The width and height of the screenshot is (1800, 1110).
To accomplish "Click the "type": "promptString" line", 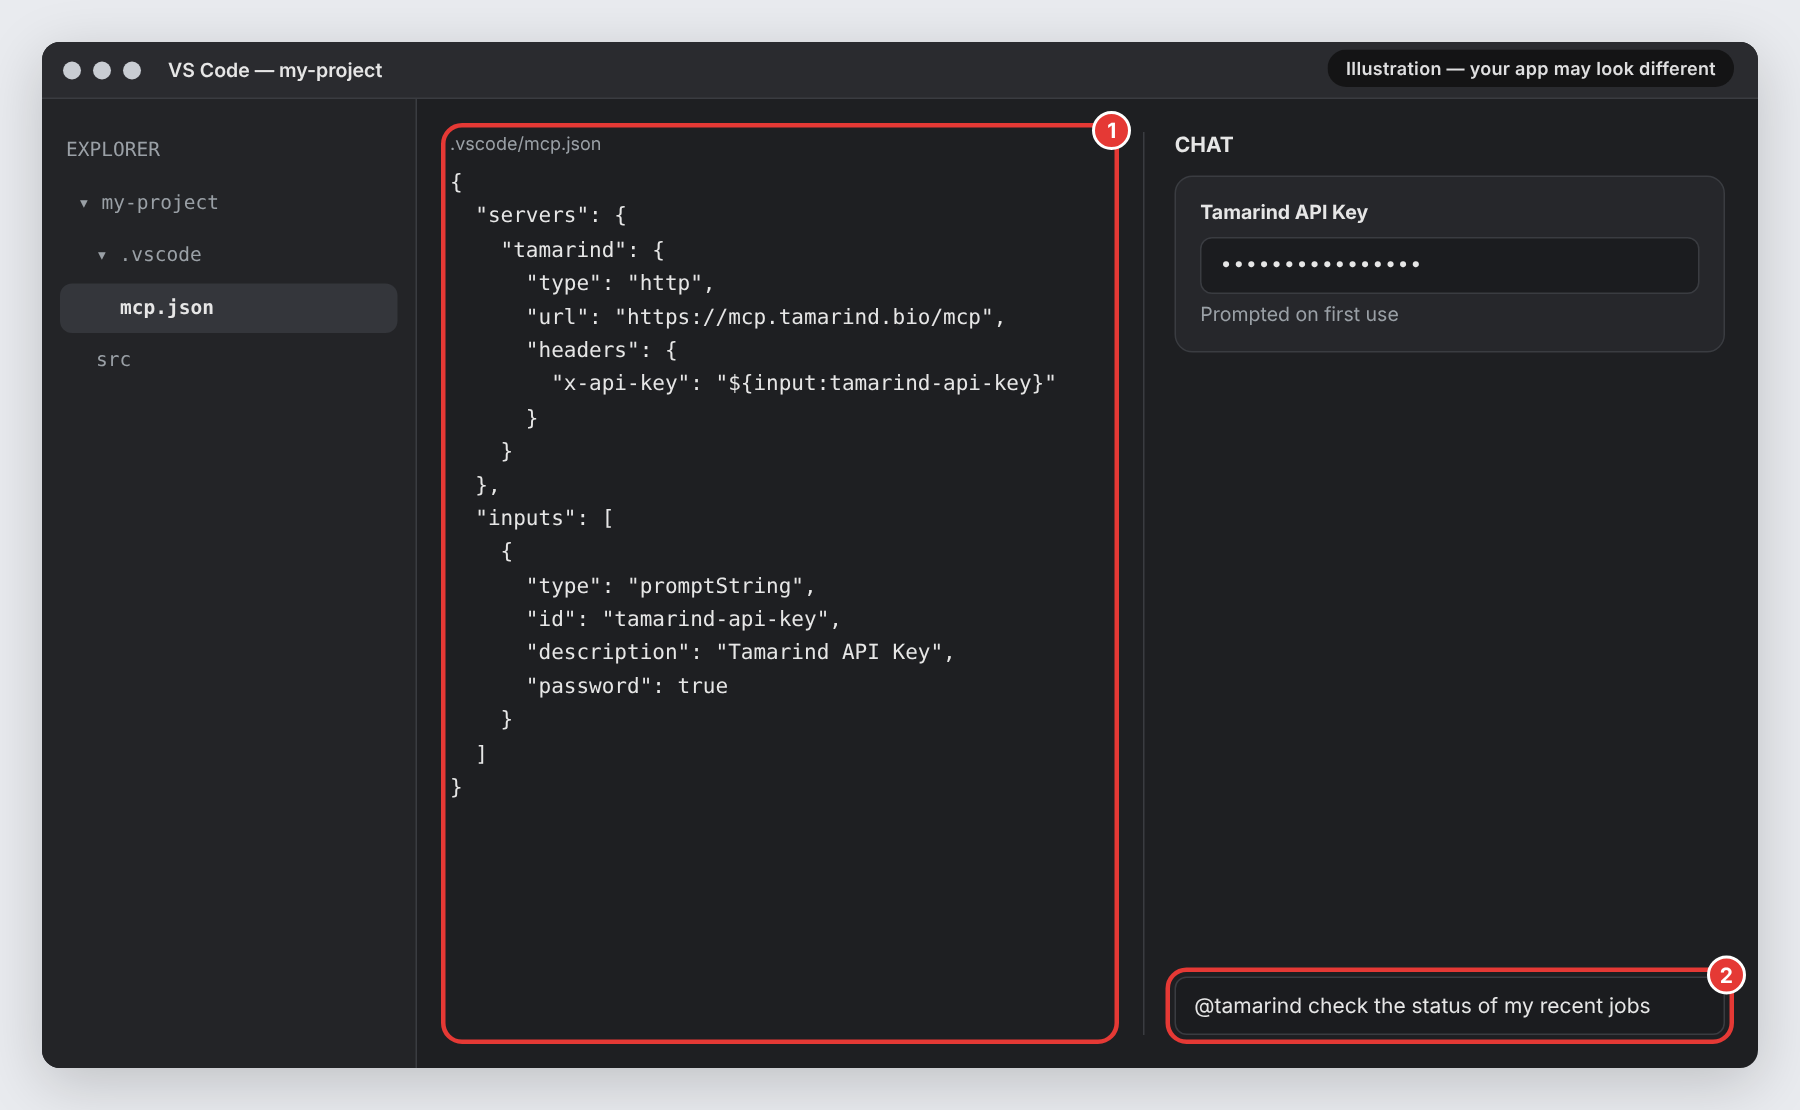I will pyautogui.click(x=671, y=586).
